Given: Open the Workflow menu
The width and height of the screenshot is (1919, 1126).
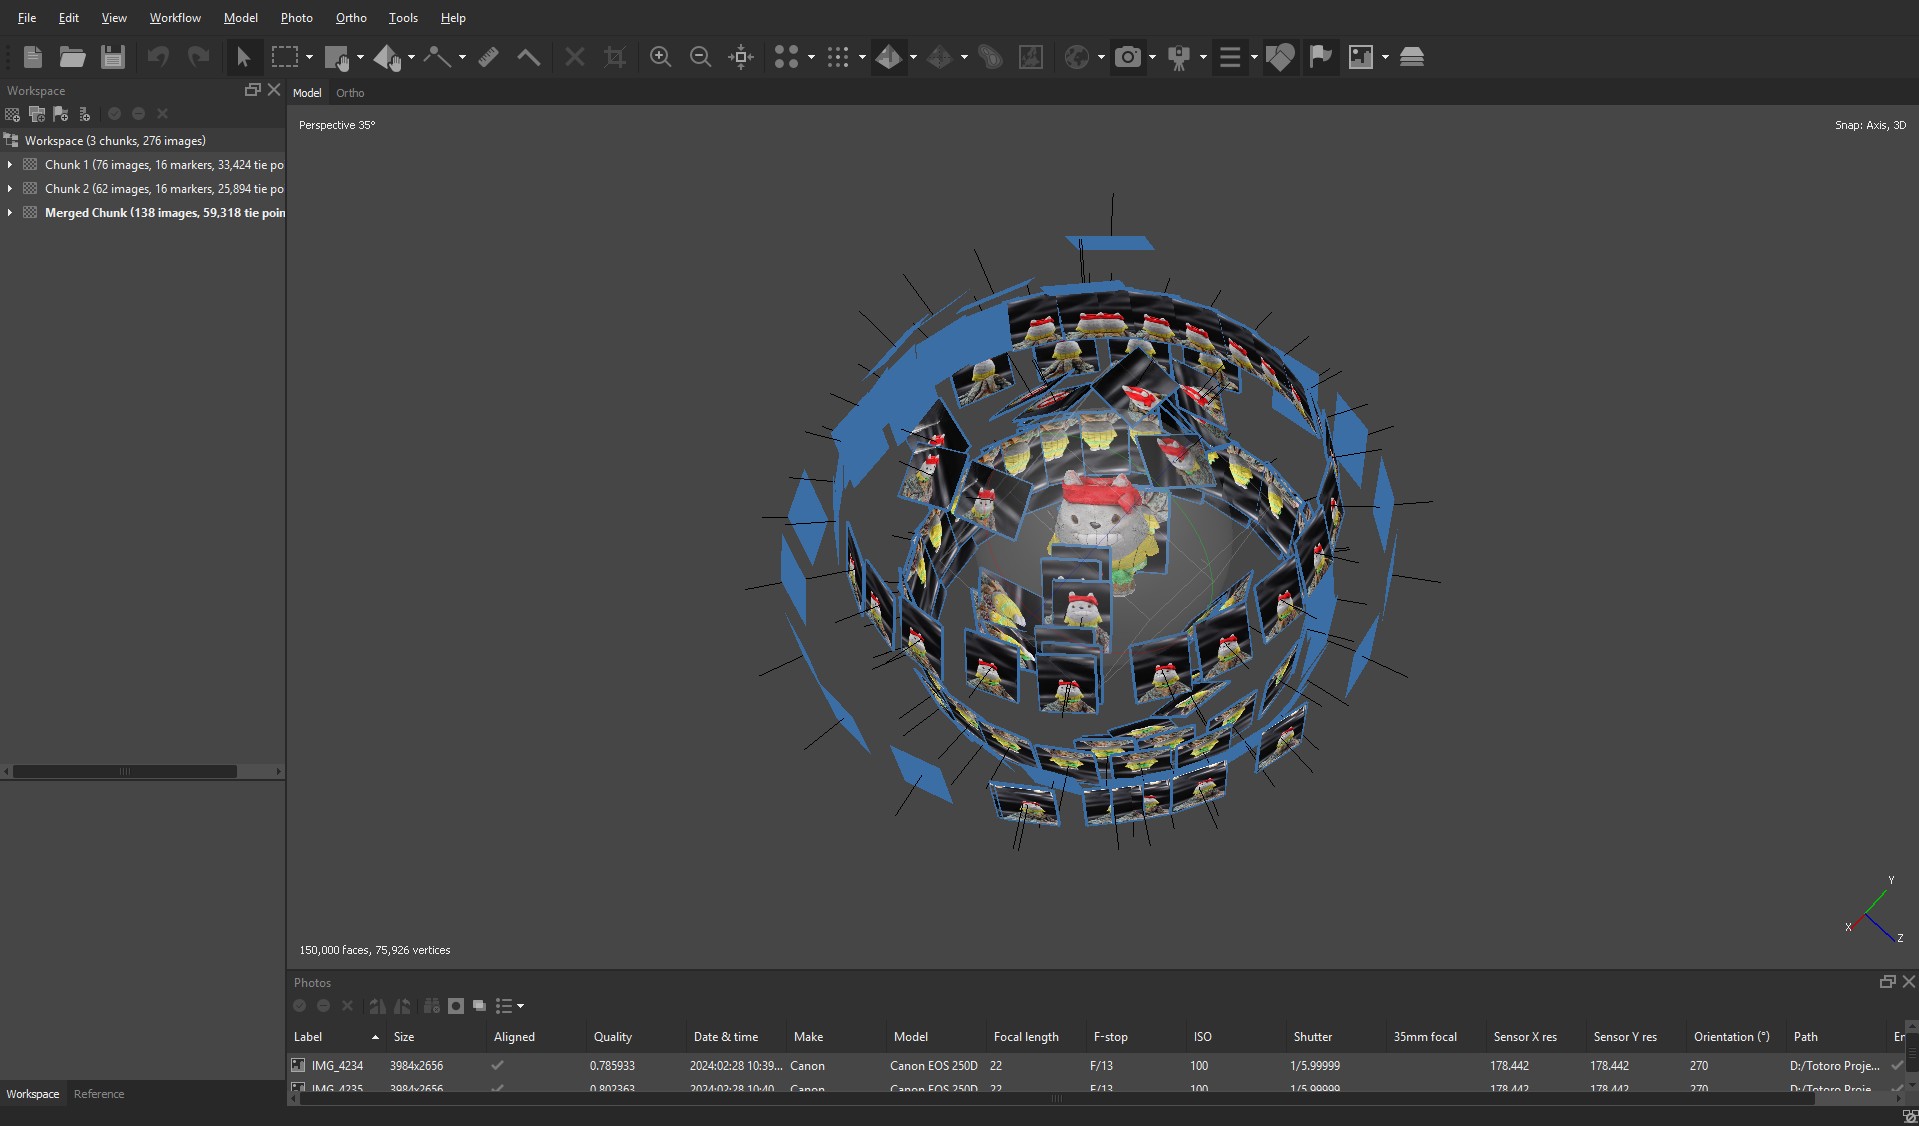Looking at the screenshot, I should (175, 18).
